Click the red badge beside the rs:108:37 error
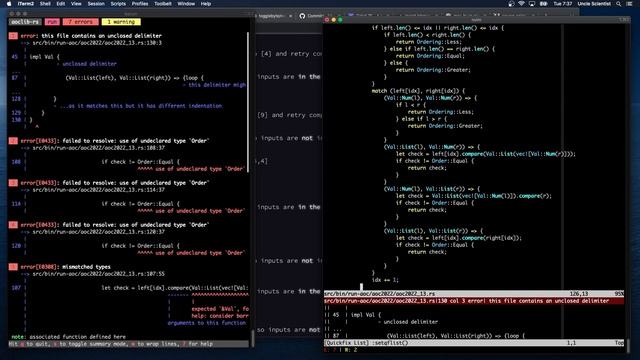The height and width of the screenshot is (360, 640). tap(13, 141)
